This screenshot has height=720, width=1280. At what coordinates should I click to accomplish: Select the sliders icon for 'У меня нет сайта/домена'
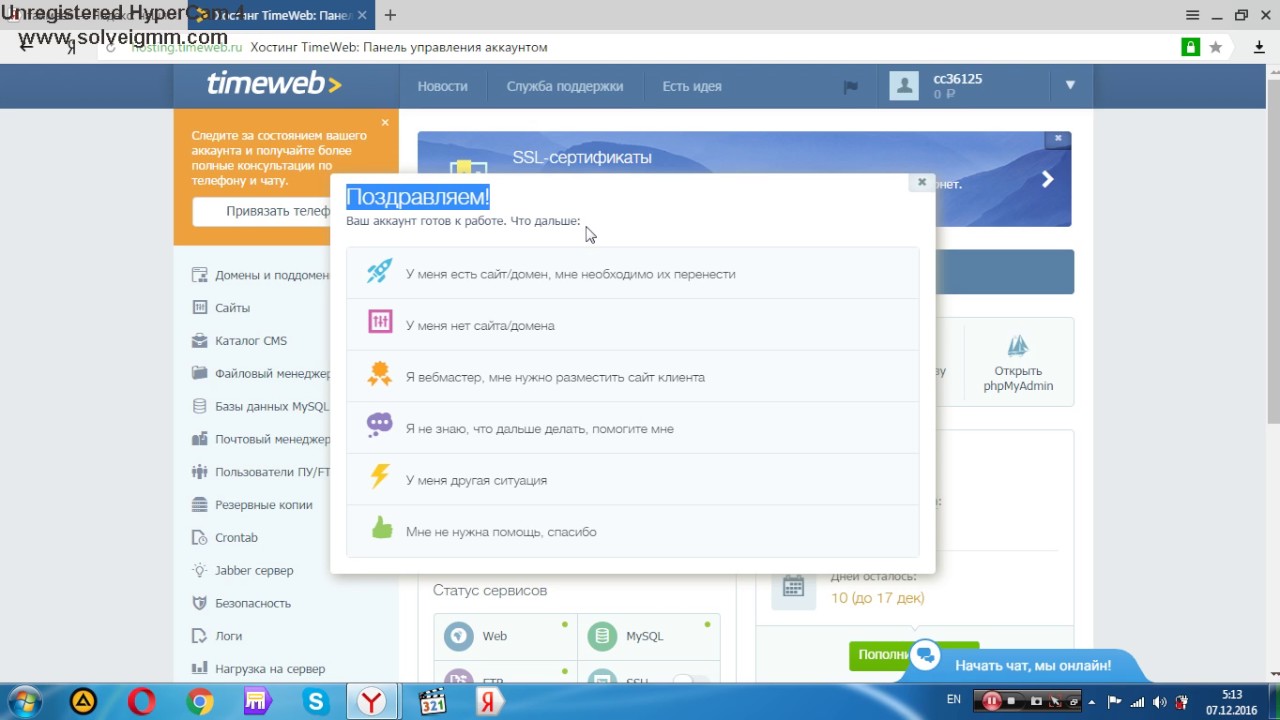pos(380,322)
